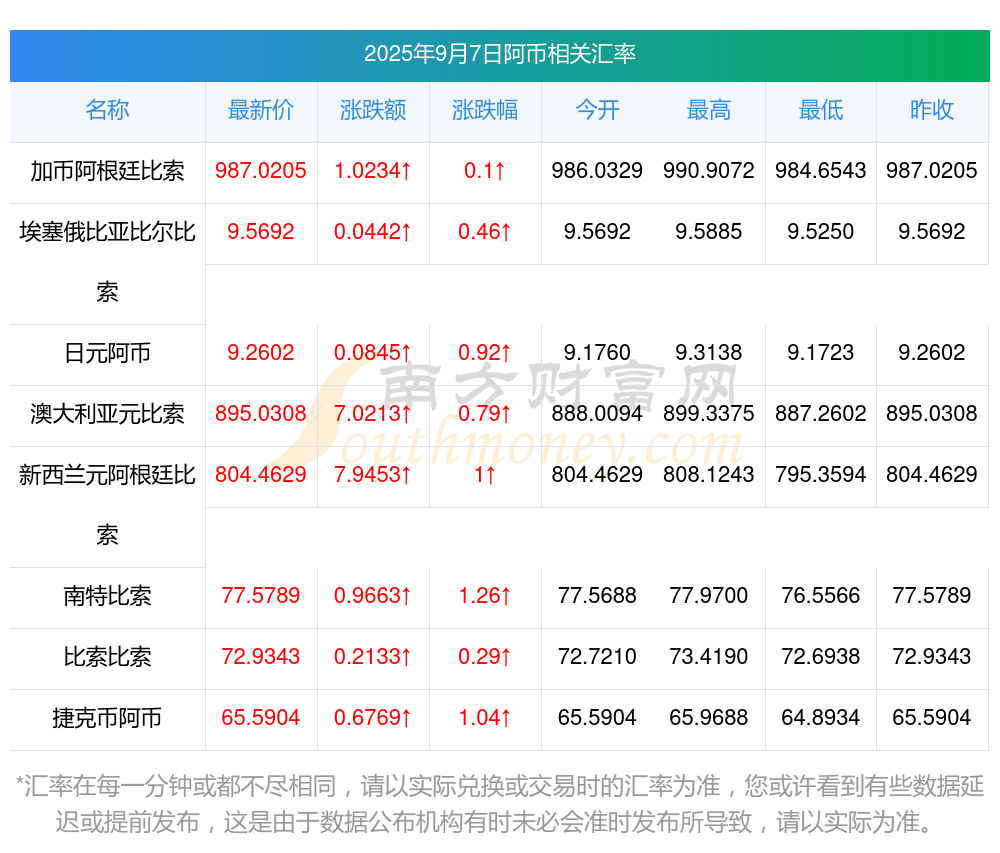Image resolution: width=1000 pixels, height=853 pixels.
Task: Select the 比索比索 row name
Action: (107, 657)
